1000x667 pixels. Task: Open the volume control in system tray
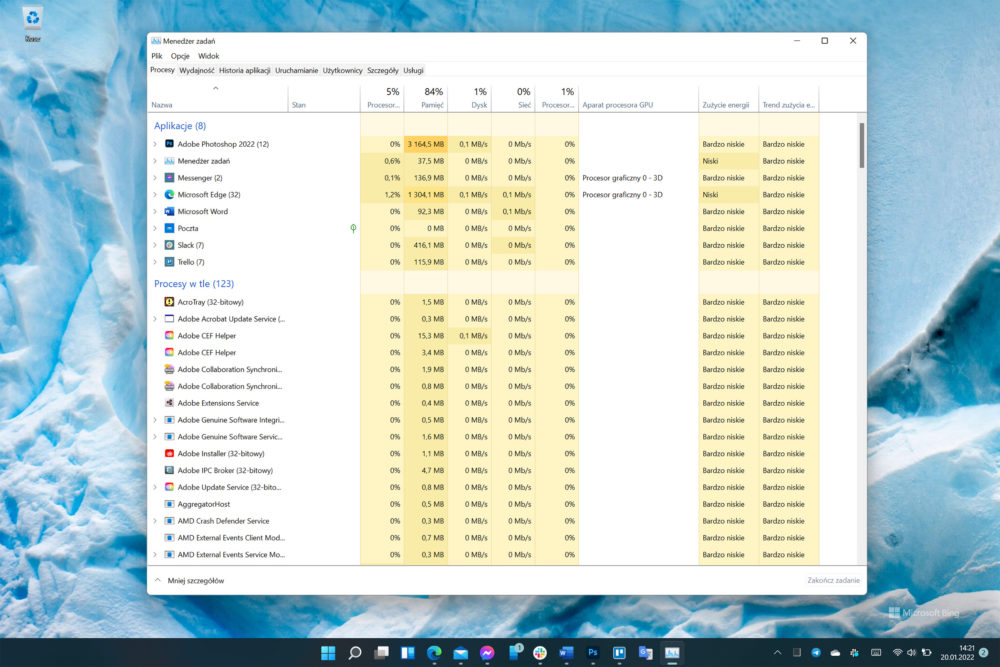pyautogui.click(x=911, y=652)
